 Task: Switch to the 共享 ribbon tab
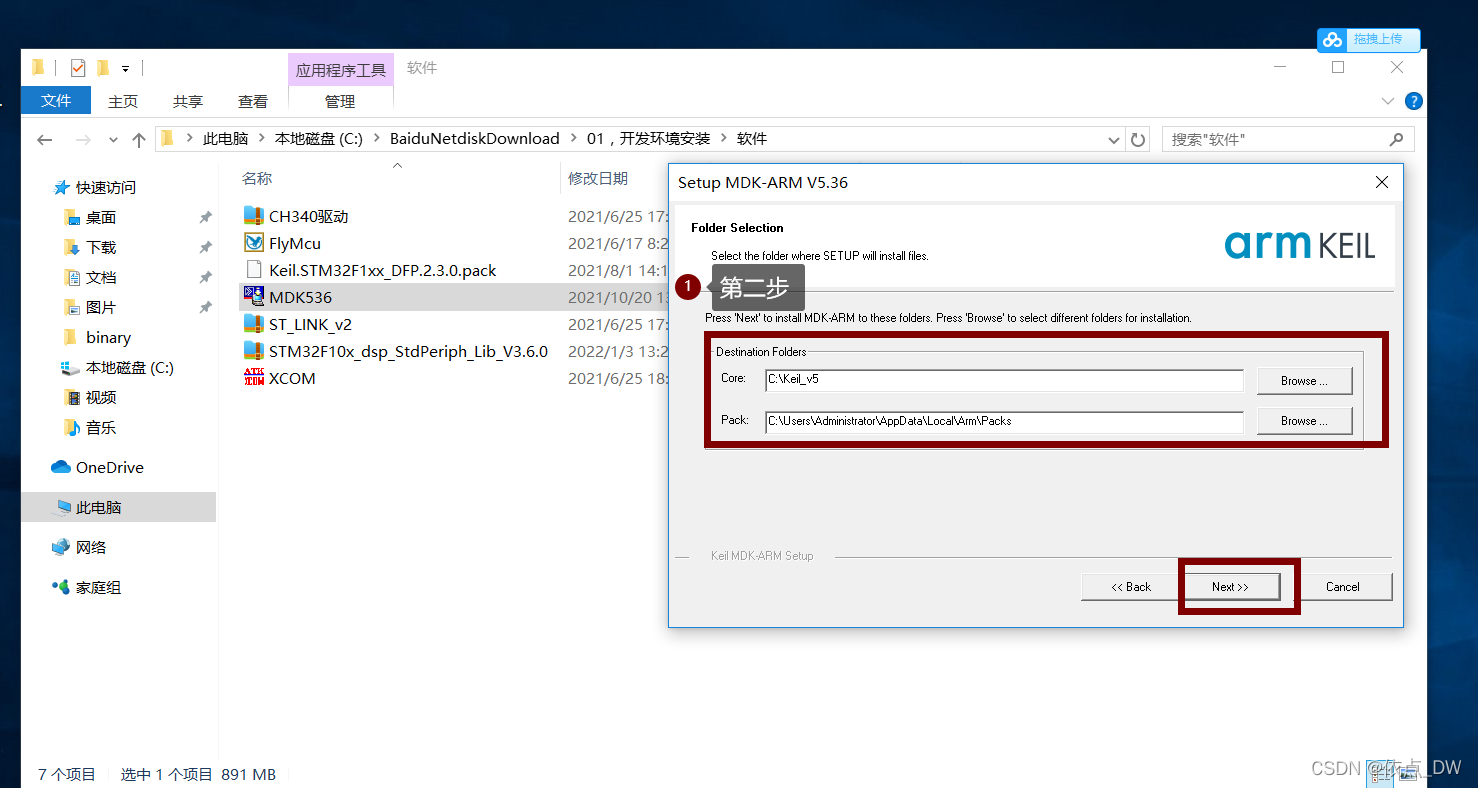(x=188, y=101)
